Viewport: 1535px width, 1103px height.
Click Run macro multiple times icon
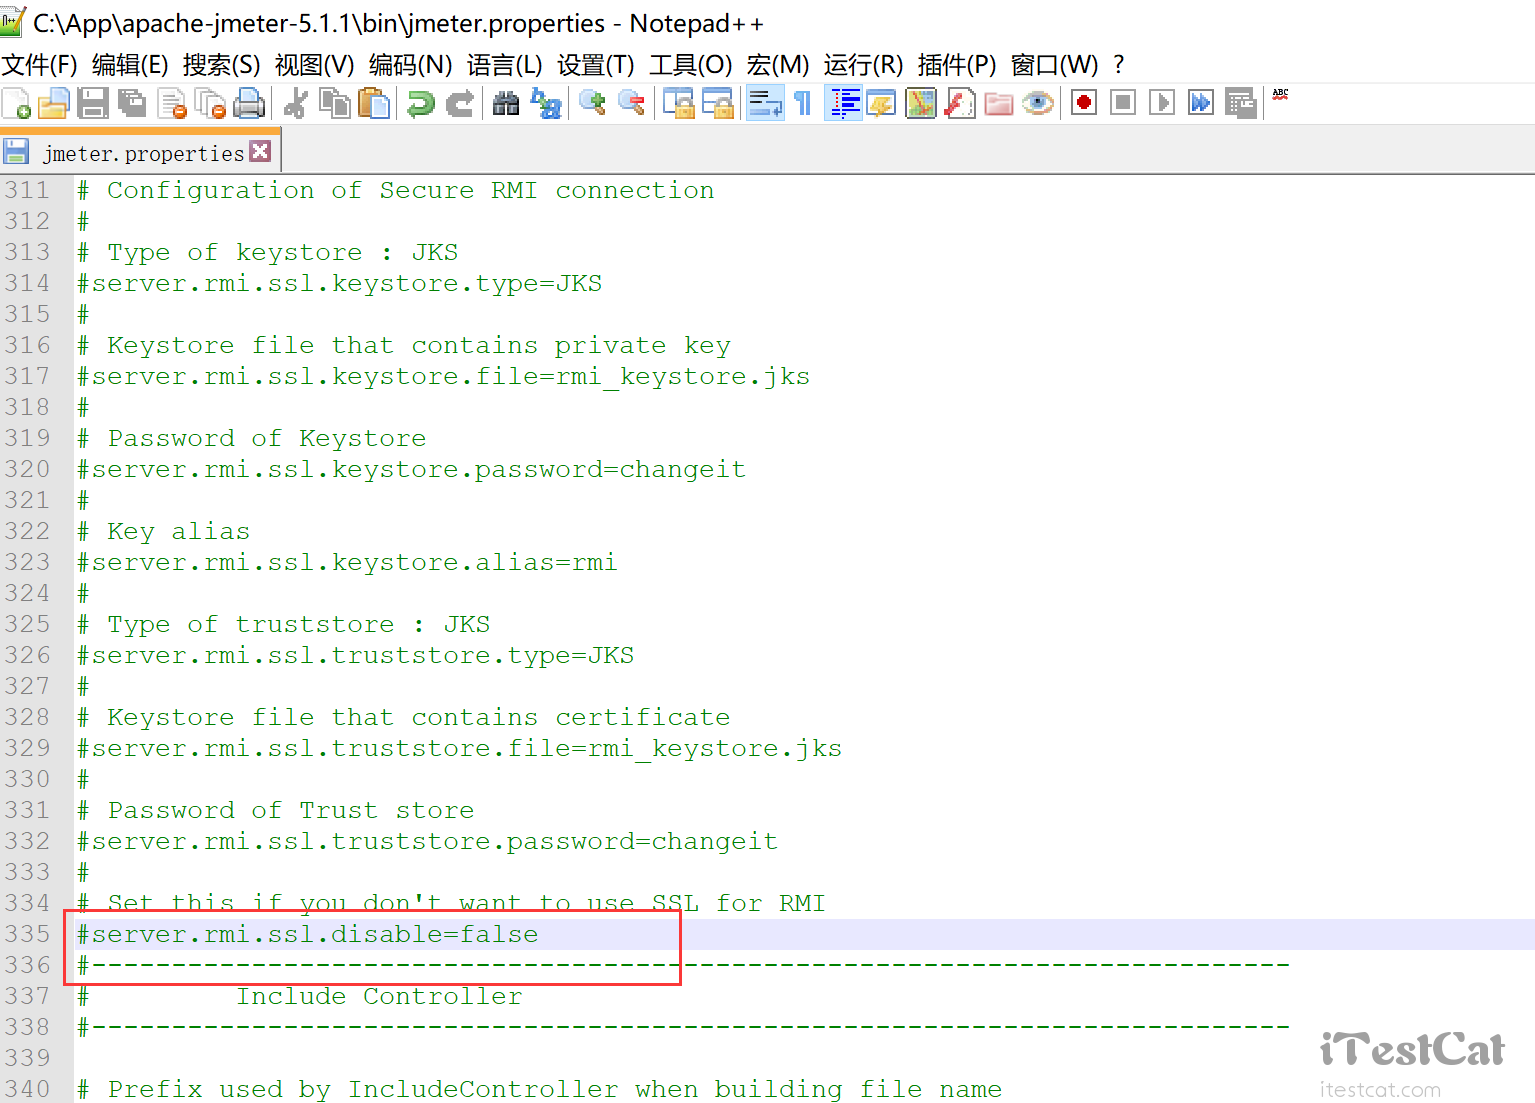pyautogui.click(x=1201, y=103)
